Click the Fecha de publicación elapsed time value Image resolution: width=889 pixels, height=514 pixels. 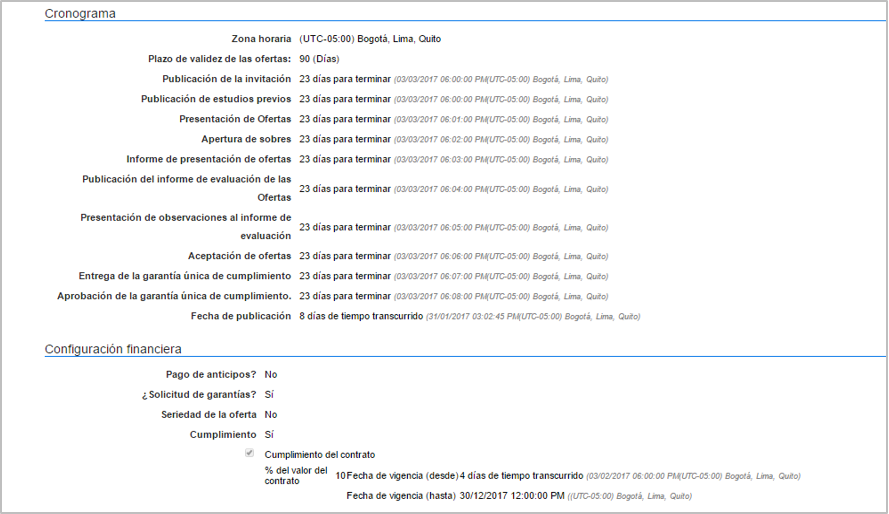361,316
